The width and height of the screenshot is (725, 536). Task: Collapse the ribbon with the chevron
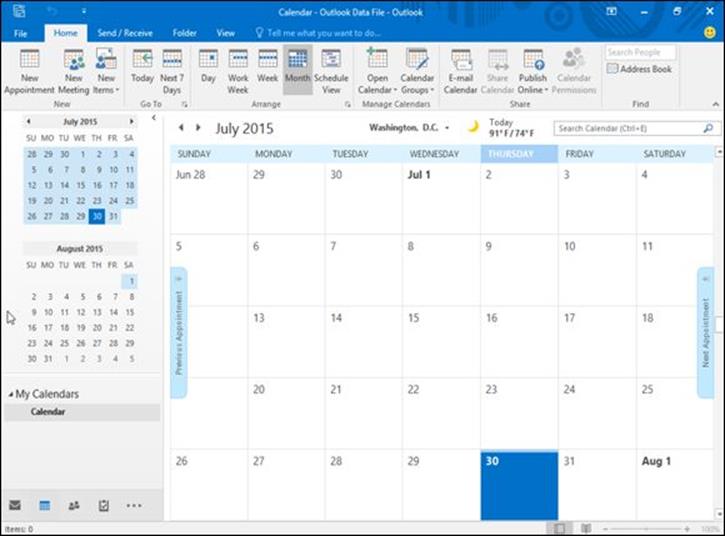(716, 105)
